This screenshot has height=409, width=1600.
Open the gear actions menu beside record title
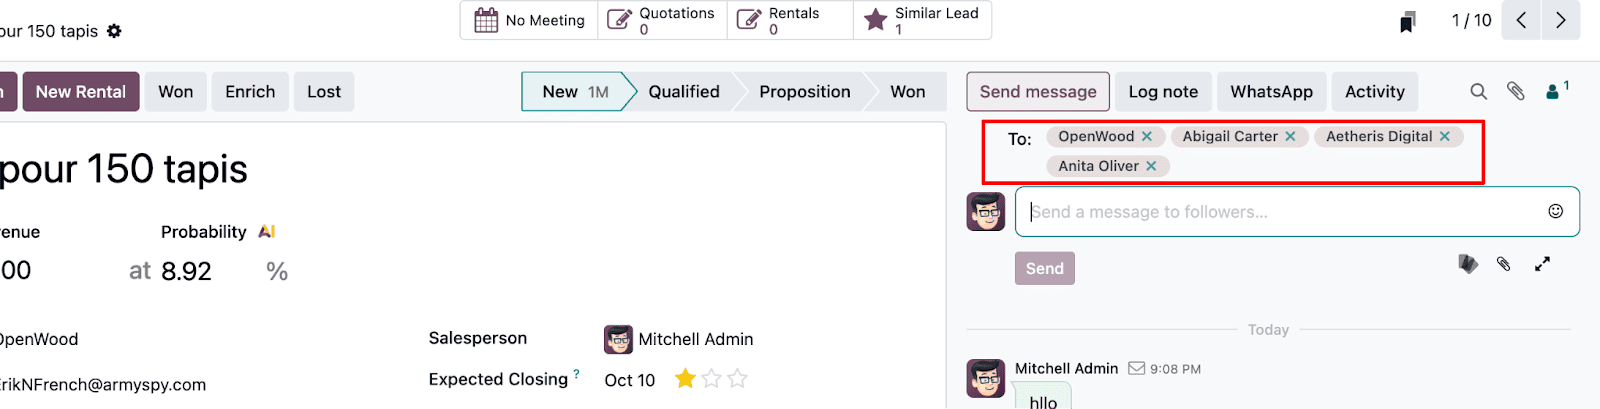click(114, 31)
